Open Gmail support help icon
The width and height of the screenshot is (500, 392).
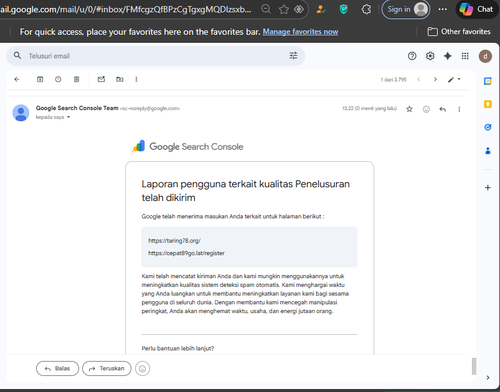[x=412, y=56]
